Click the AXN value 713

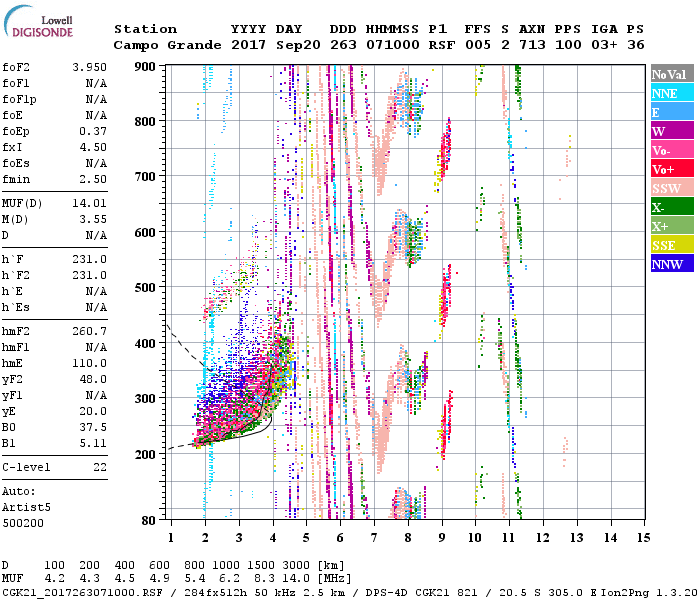(532, 45)
